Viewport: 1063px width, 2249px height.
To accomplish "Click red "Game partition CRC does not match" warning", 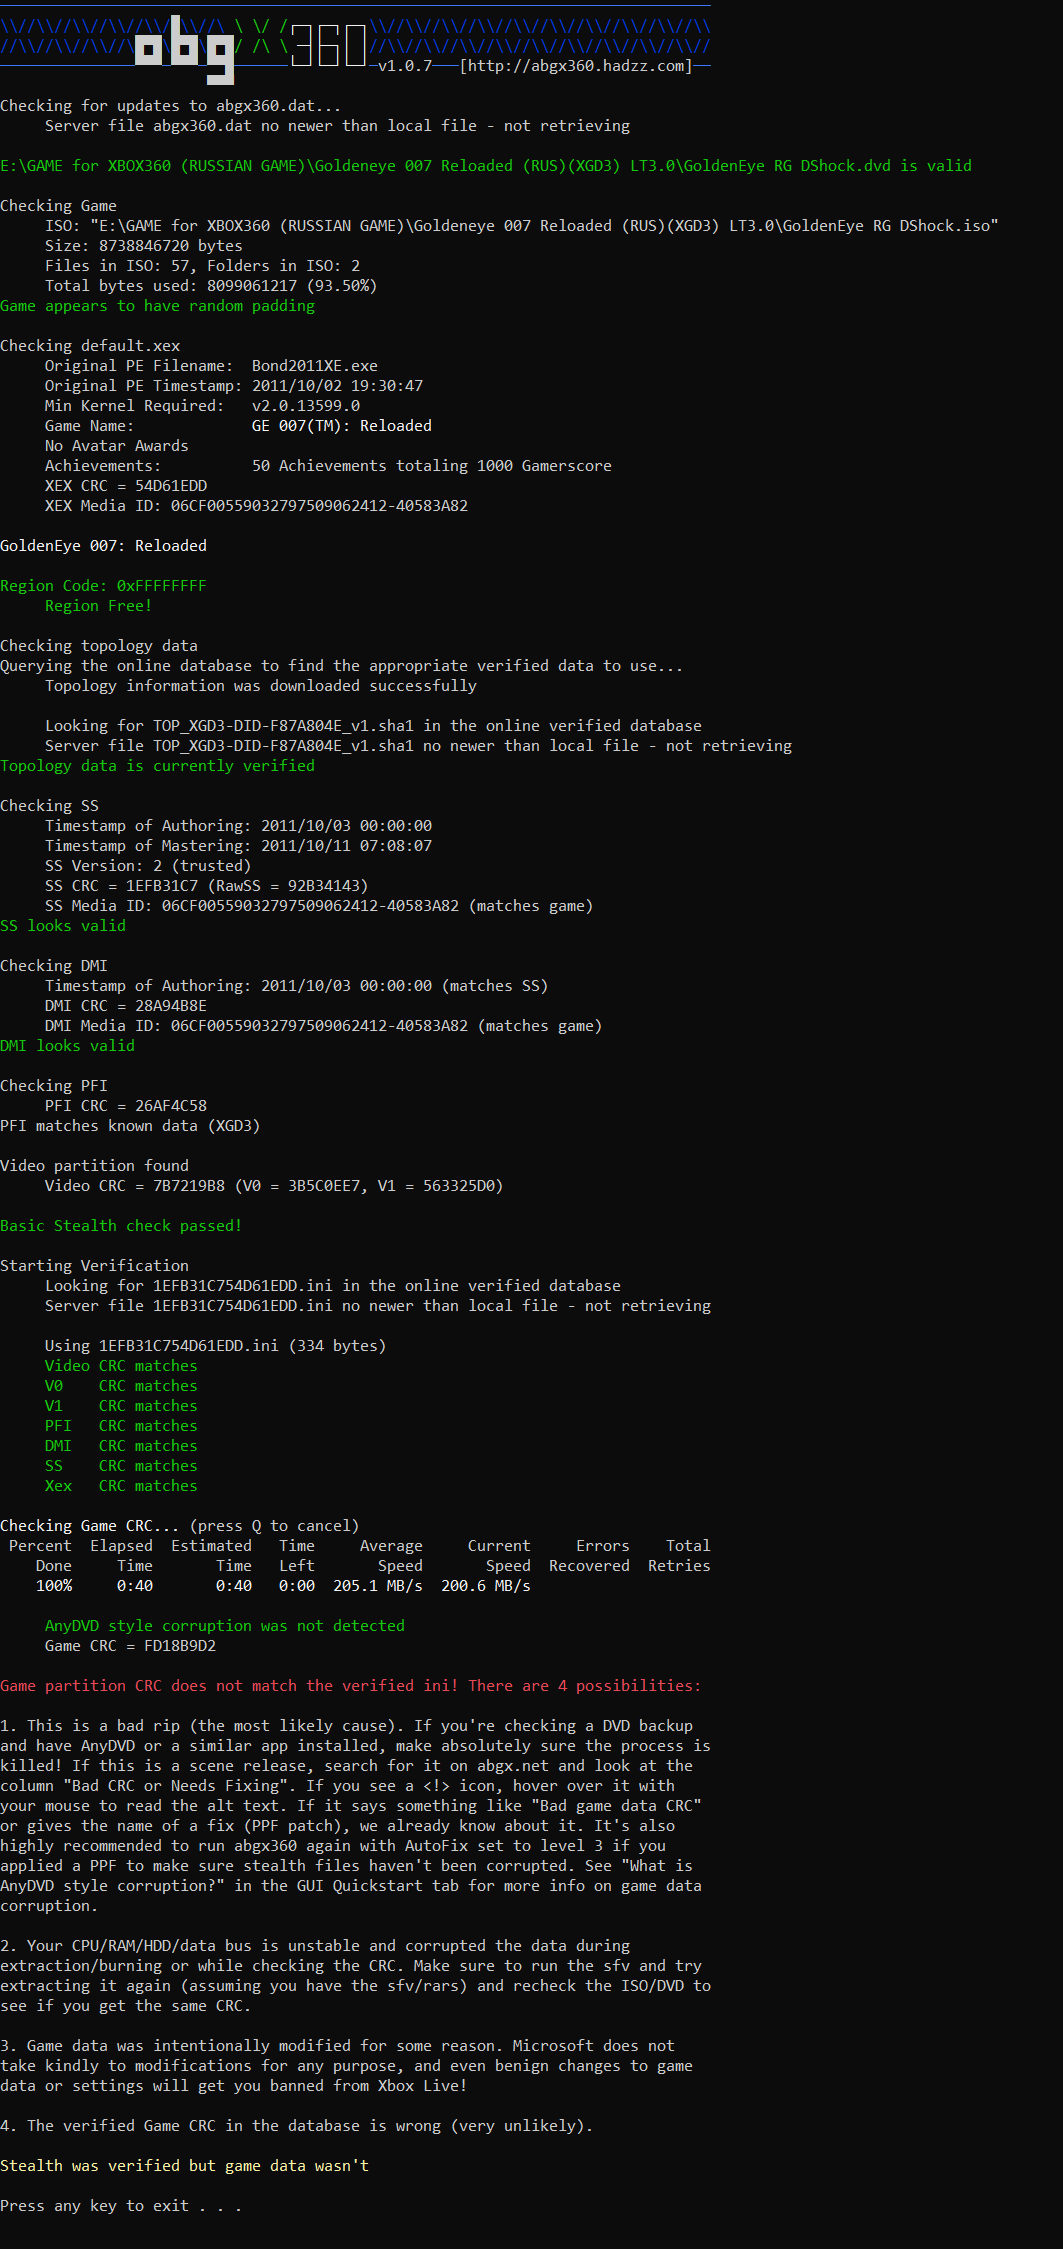I will point(350,1686).
